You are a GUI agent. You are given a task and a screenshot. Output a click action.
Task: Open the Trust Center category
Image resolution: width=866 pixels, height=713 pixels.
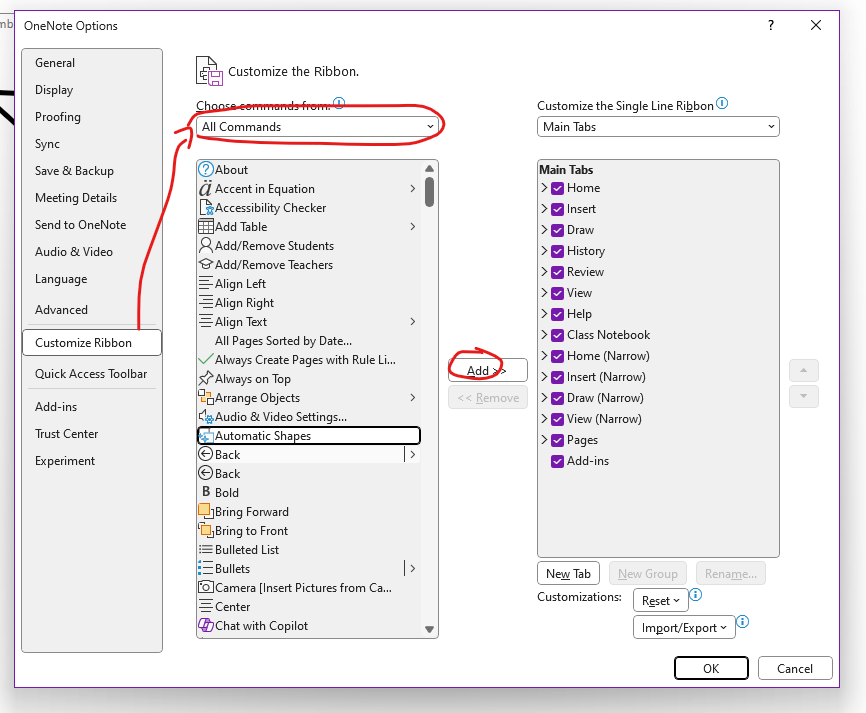click(92, 434)
